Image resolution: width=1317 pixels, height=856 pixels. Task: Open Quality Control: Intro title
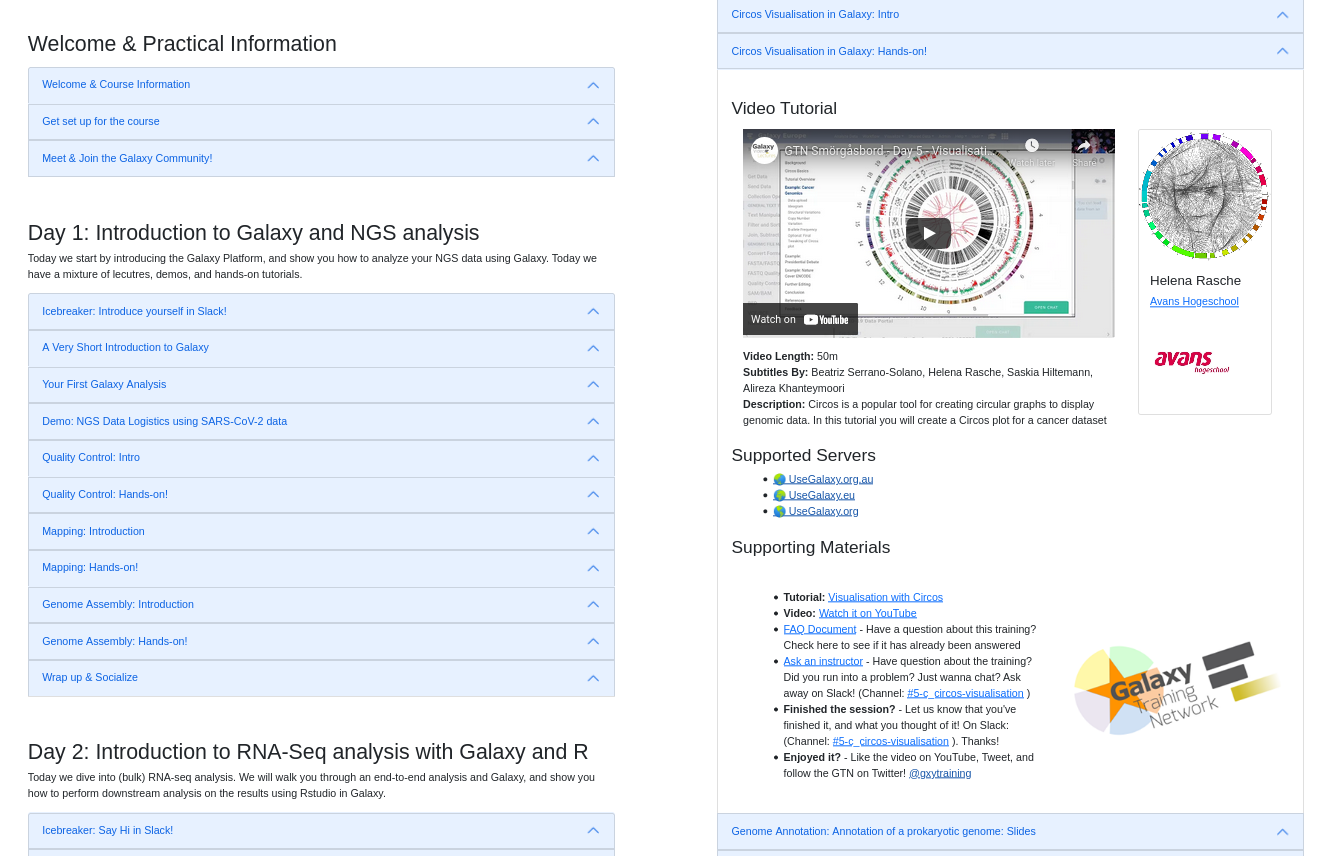click(91, 457)
